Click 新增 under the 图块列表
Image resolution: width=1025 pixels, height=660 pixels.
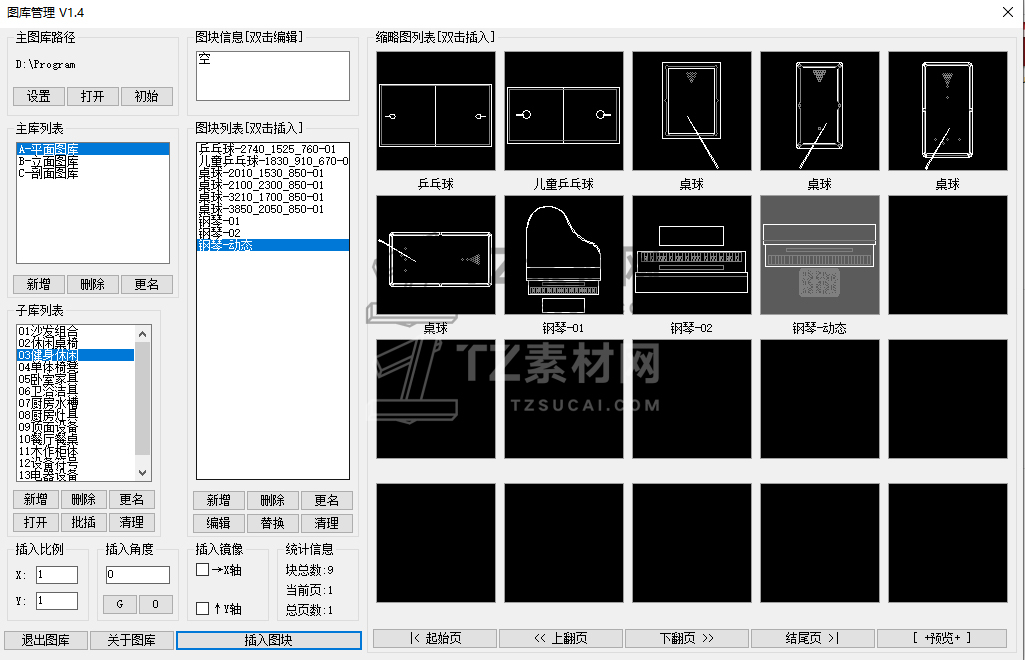tap(218, 500)
